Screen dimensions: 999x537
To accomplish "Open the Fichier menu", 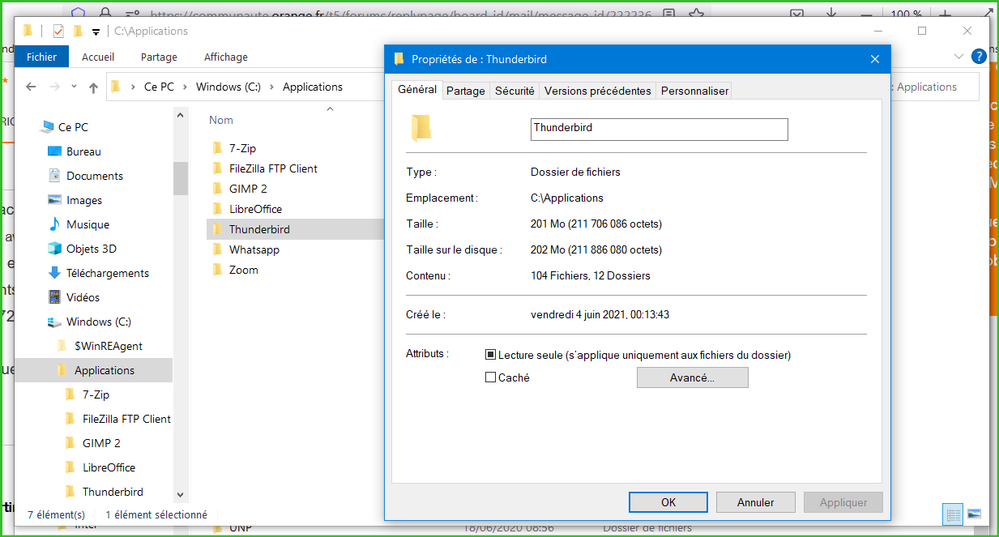I will pos(41,57).
